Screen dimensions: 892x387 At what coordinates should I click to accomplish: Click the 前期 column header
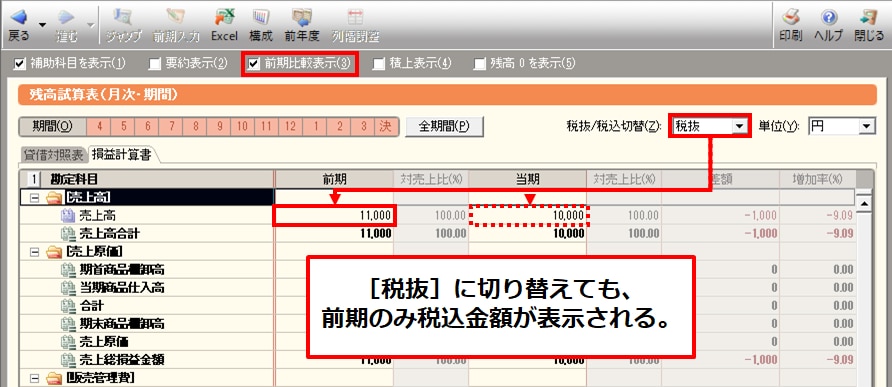334,179
